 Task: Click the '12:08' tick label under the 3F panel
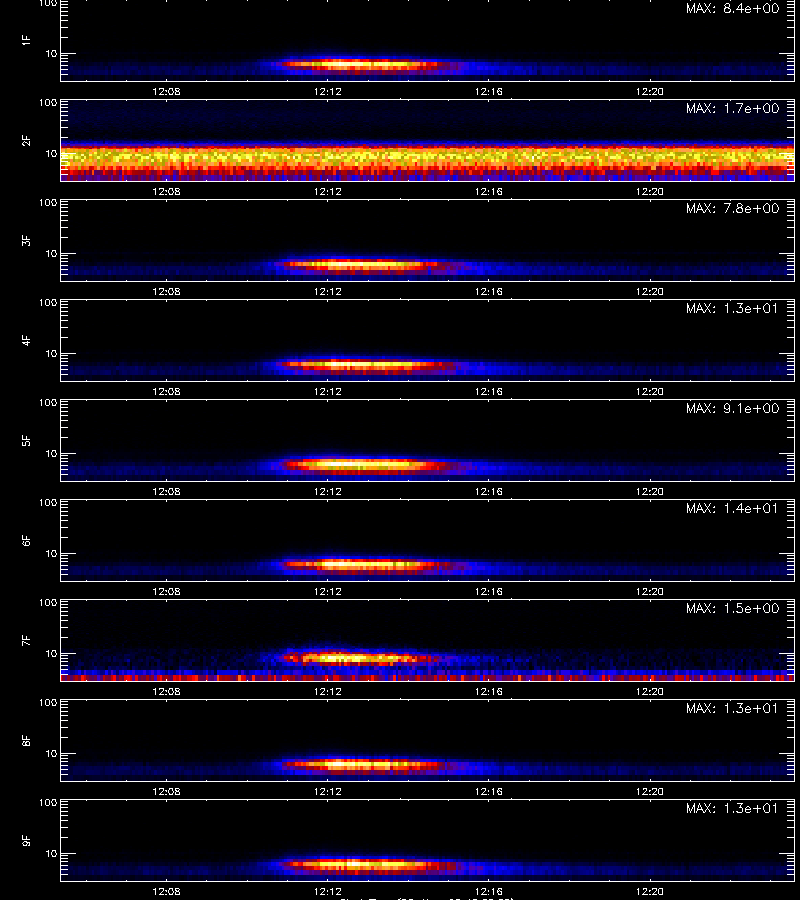tap(166, 292)
